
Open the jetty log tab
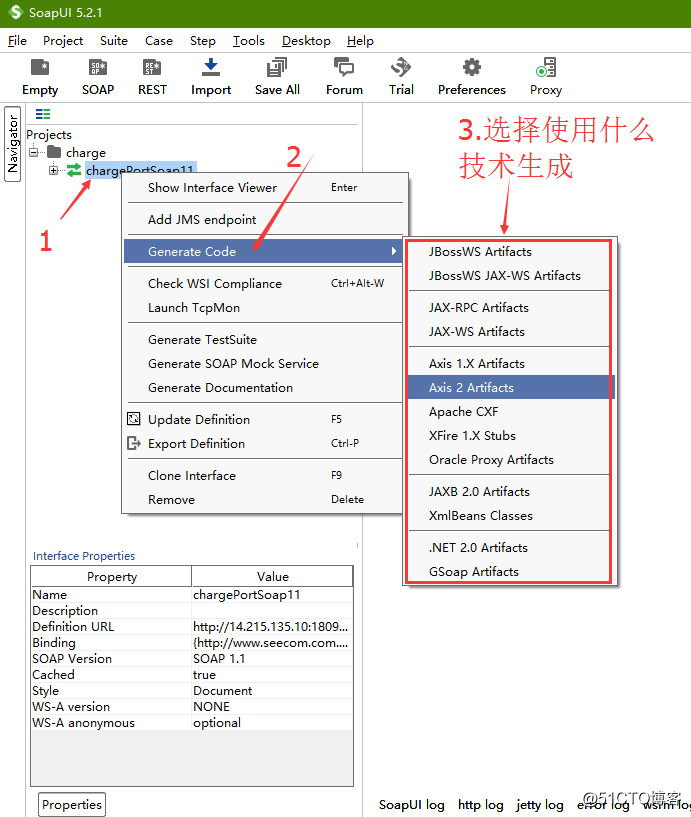click(539, 804)
